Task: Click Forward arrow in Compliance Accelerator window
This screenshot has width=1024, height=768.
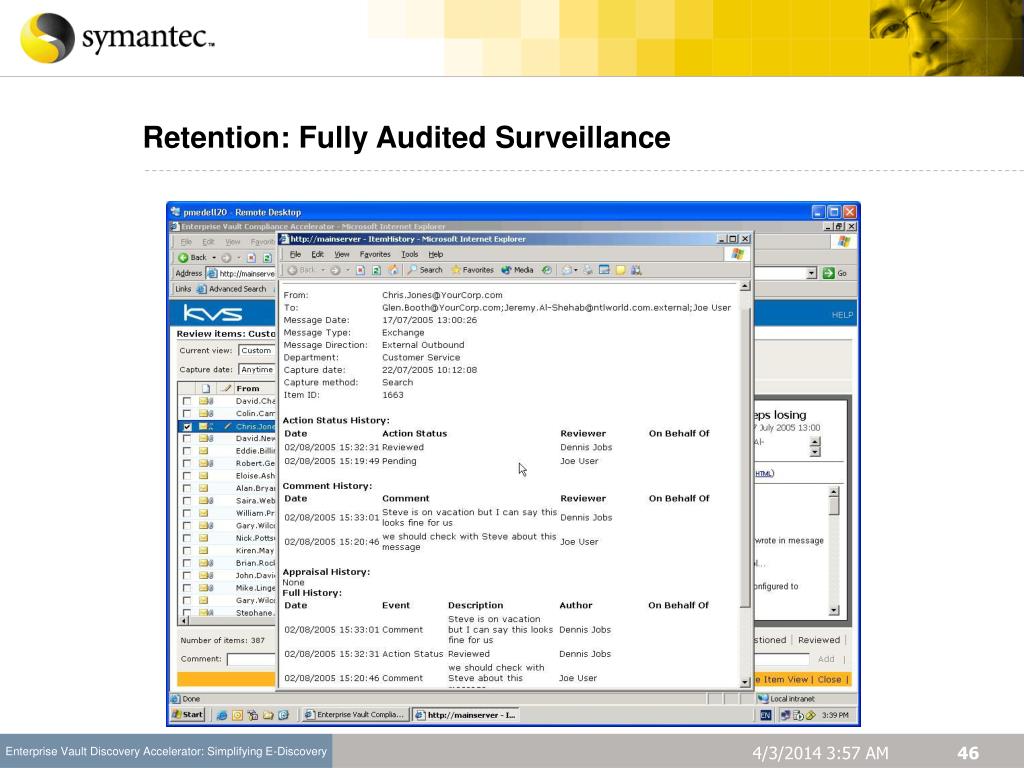Action: pos(226,258)
